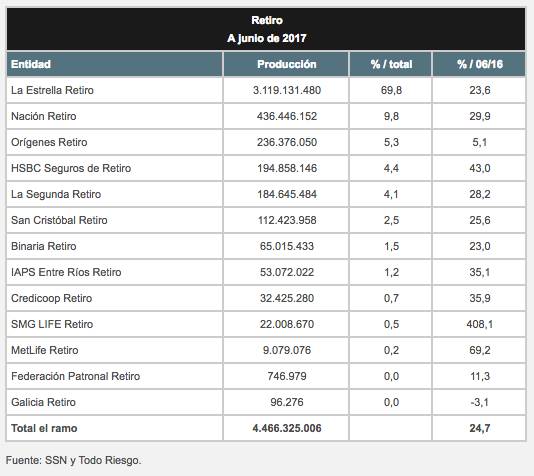Click the 23,6 variation cell
Image resolution: width=534 pixels, height=476 pixels.
click(x=479, y=90)
